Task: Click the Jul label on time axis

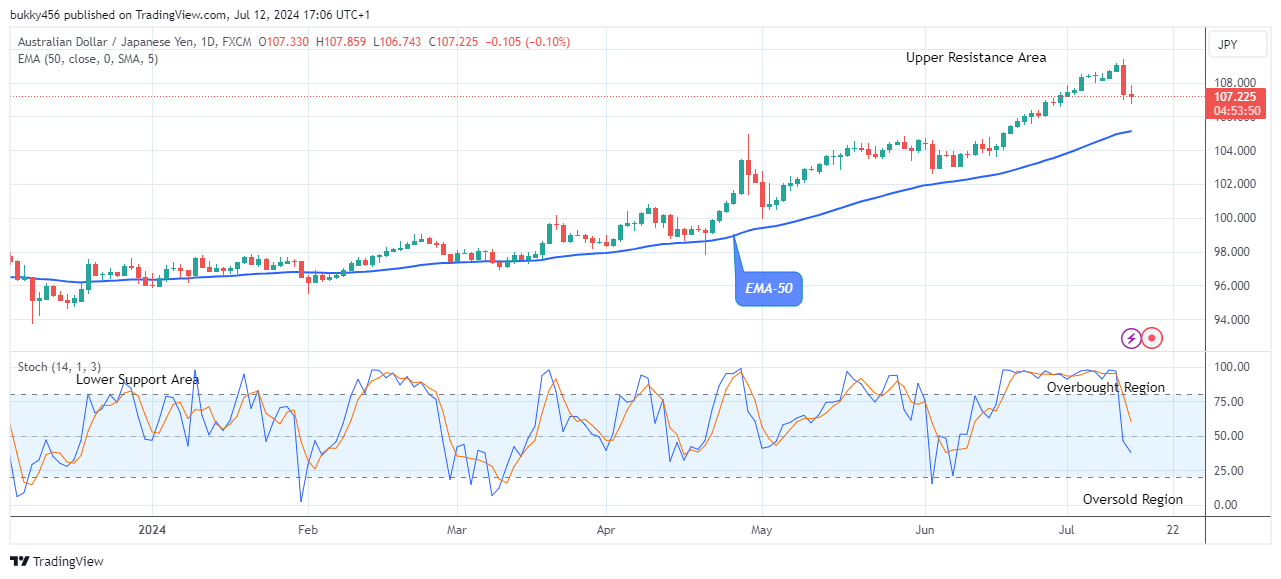Action: 1067,529
